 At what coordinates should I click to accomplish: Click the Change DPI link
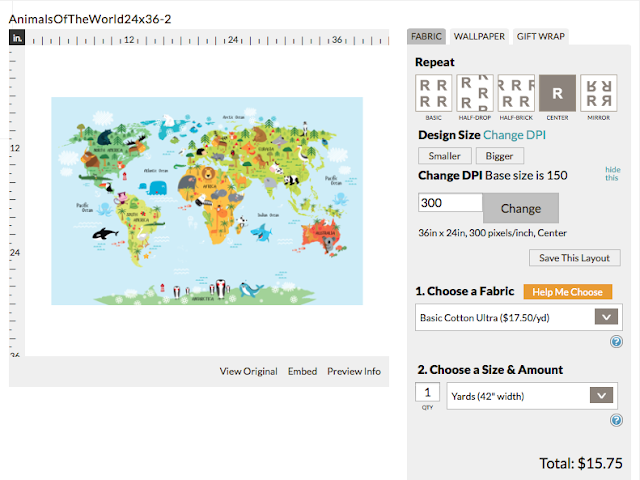click(514, 135)
